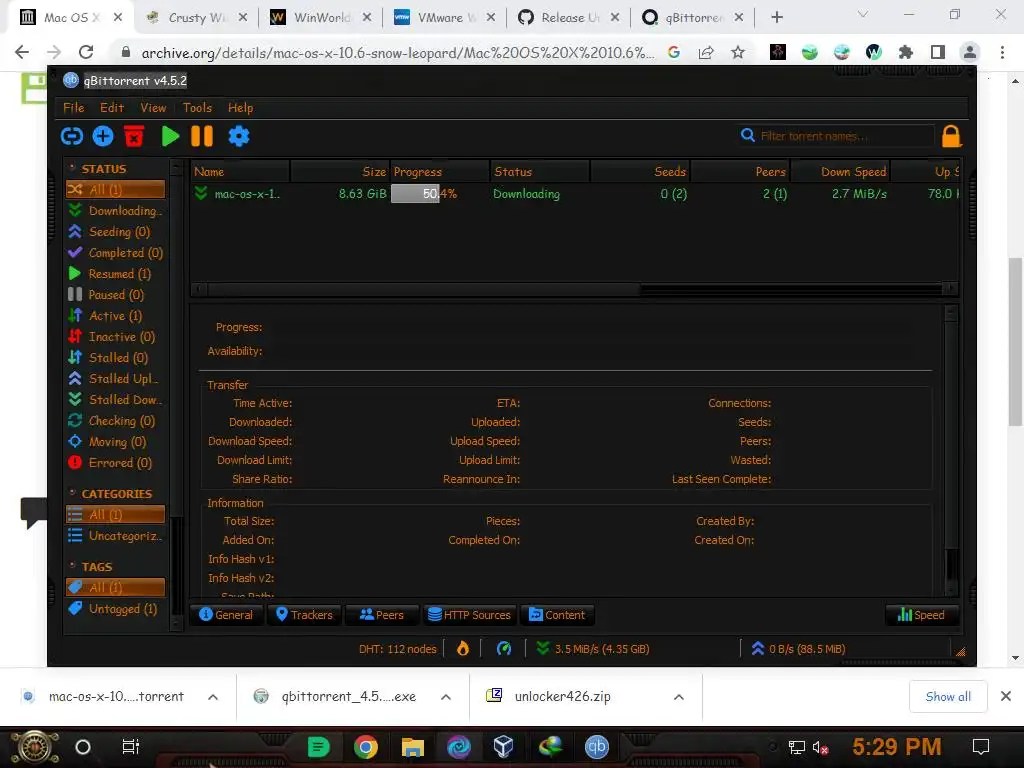
Task: Click the red Remove torrent trash icon
Action: pos(134,136)
